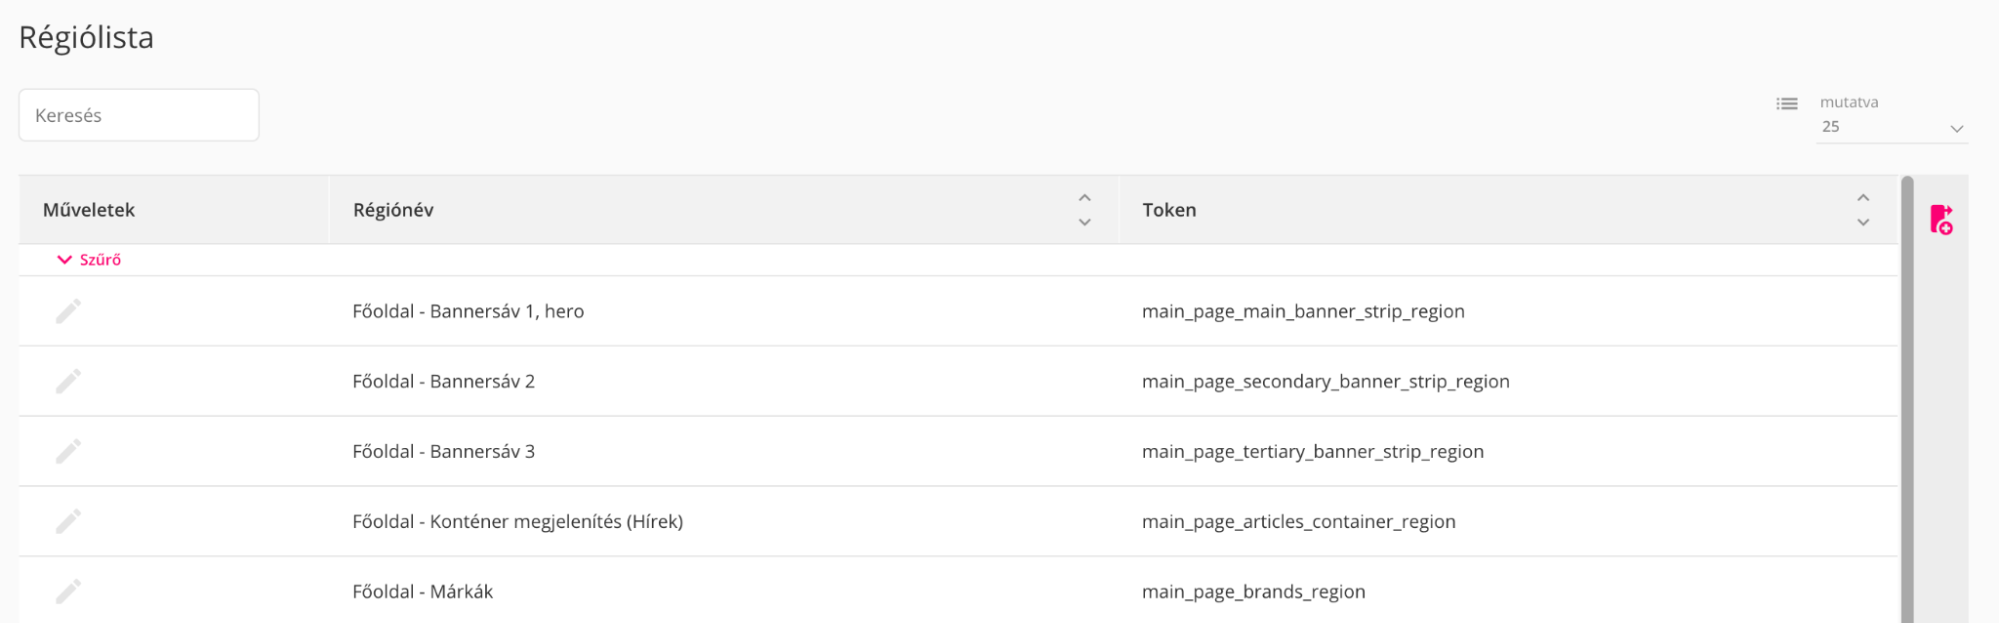Sort Token column ascending with up arrow
Screen dimensions: 1999x623
pyautogui.click(x=1863, y=198)
